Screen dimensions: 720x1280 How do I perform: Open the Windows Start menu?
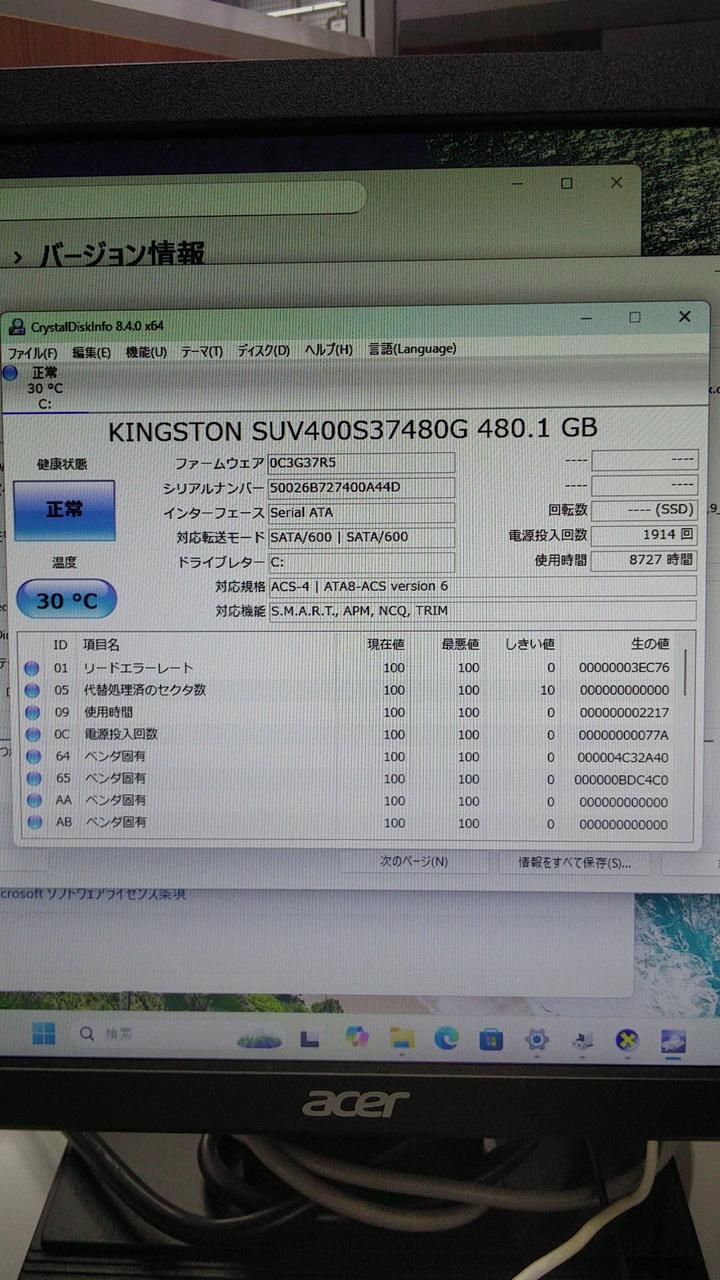[x=43, y=1034]
